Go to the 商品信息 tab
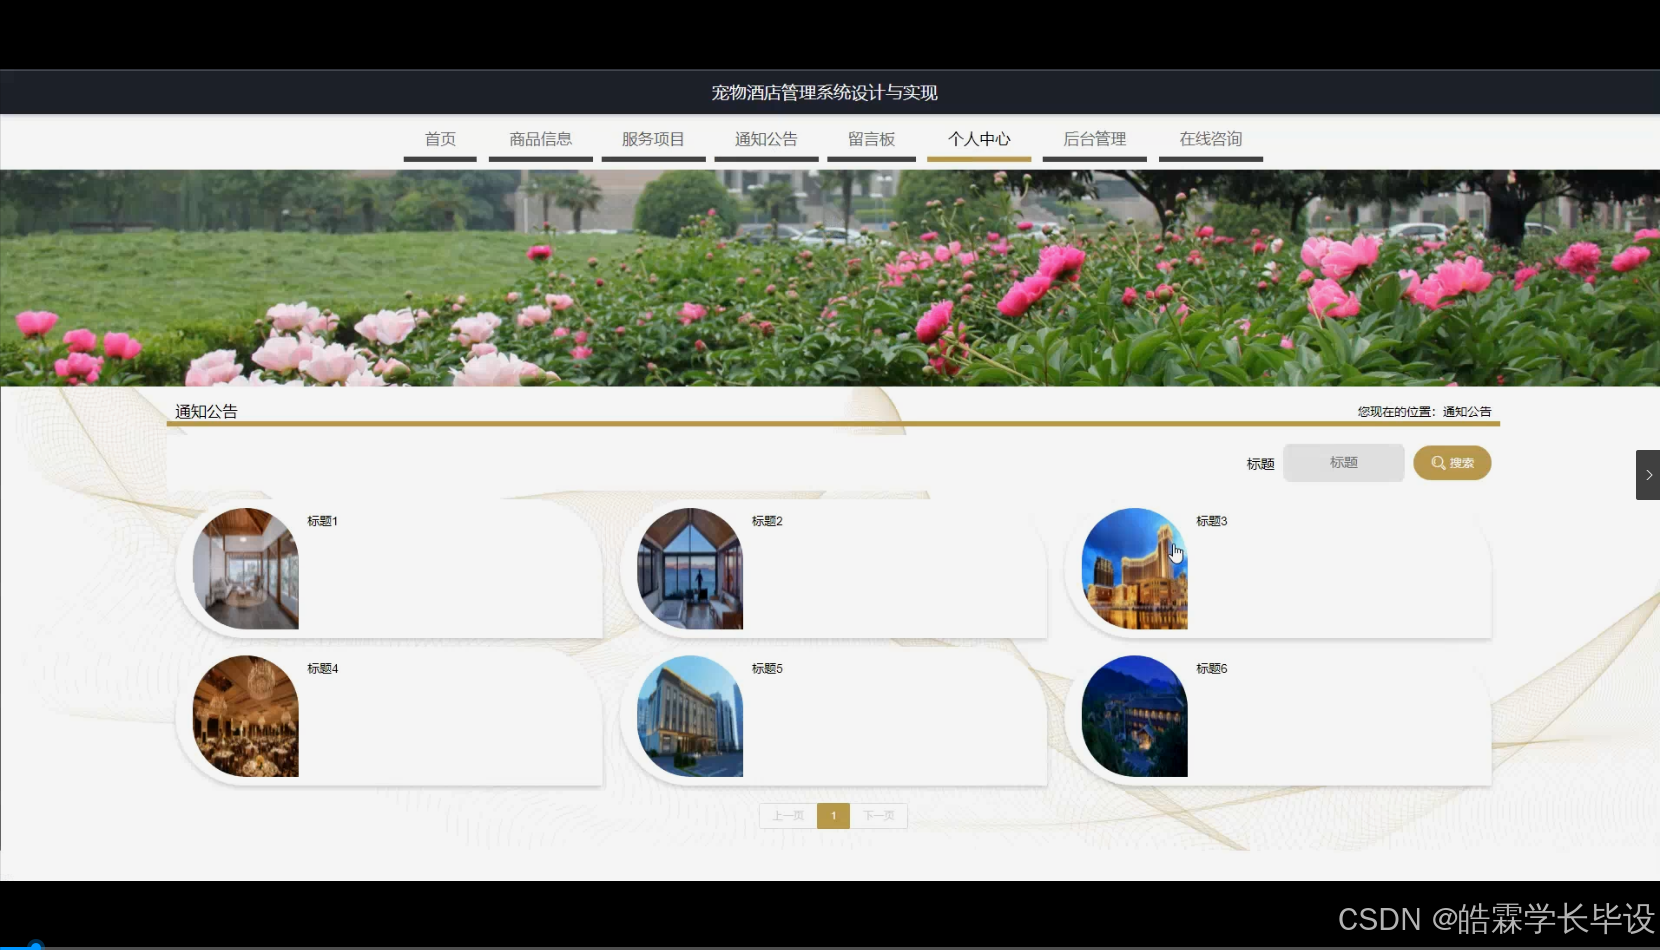 [x=541, y=140]
